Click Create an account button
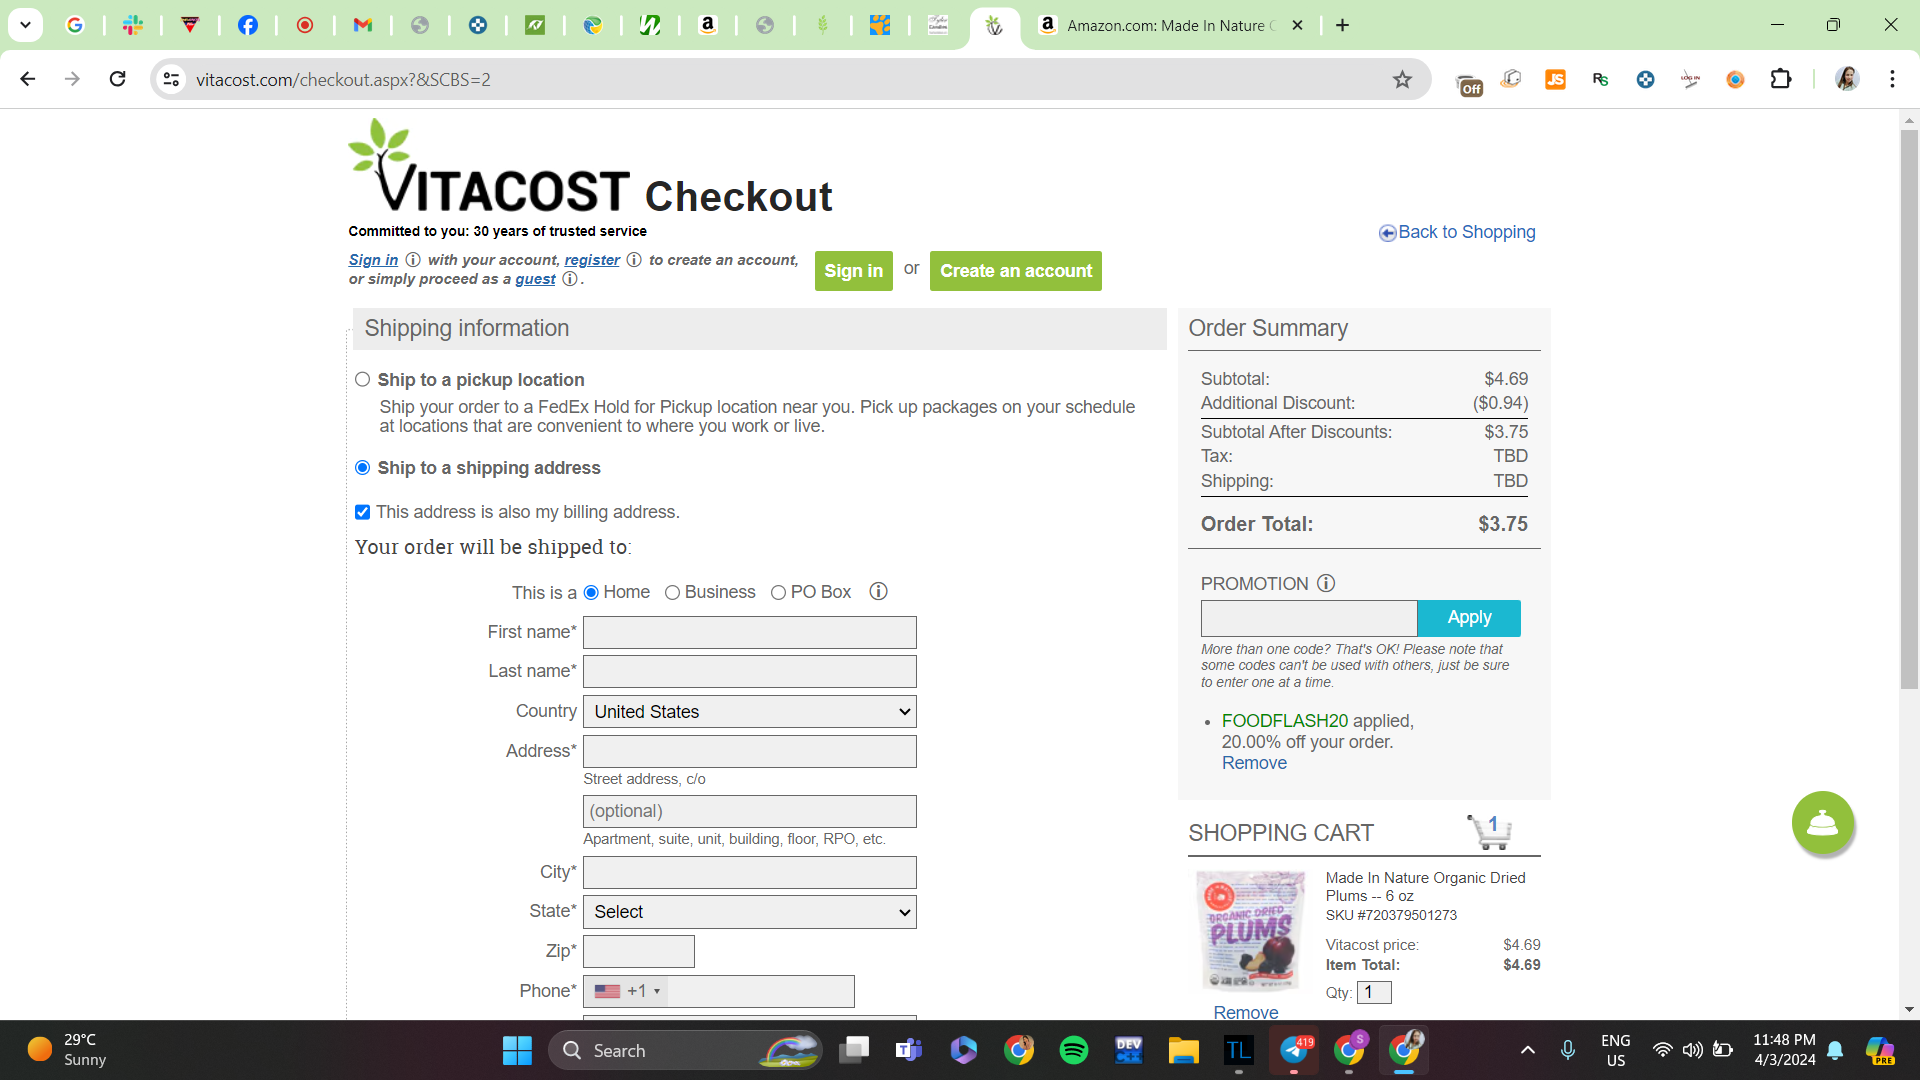 [1016, 271]
